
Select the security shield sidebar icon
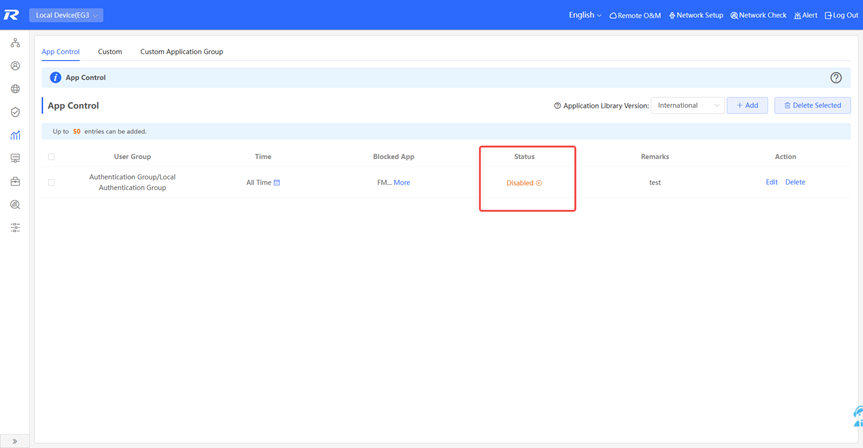15,112
